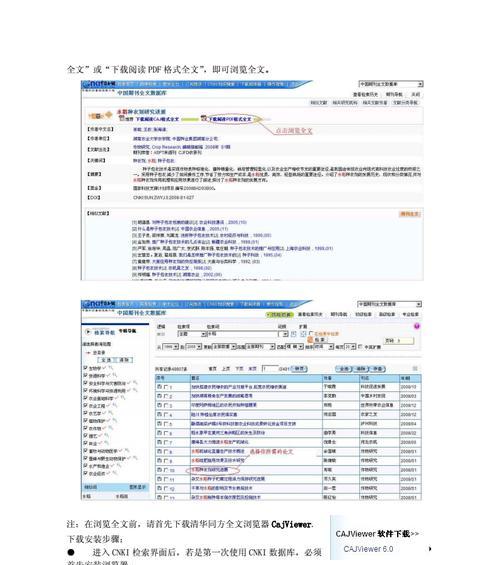The height and width of the screenshot is (565, 500).
Task: Open the 相似文献 tab
Action: (x=319, y=103)
